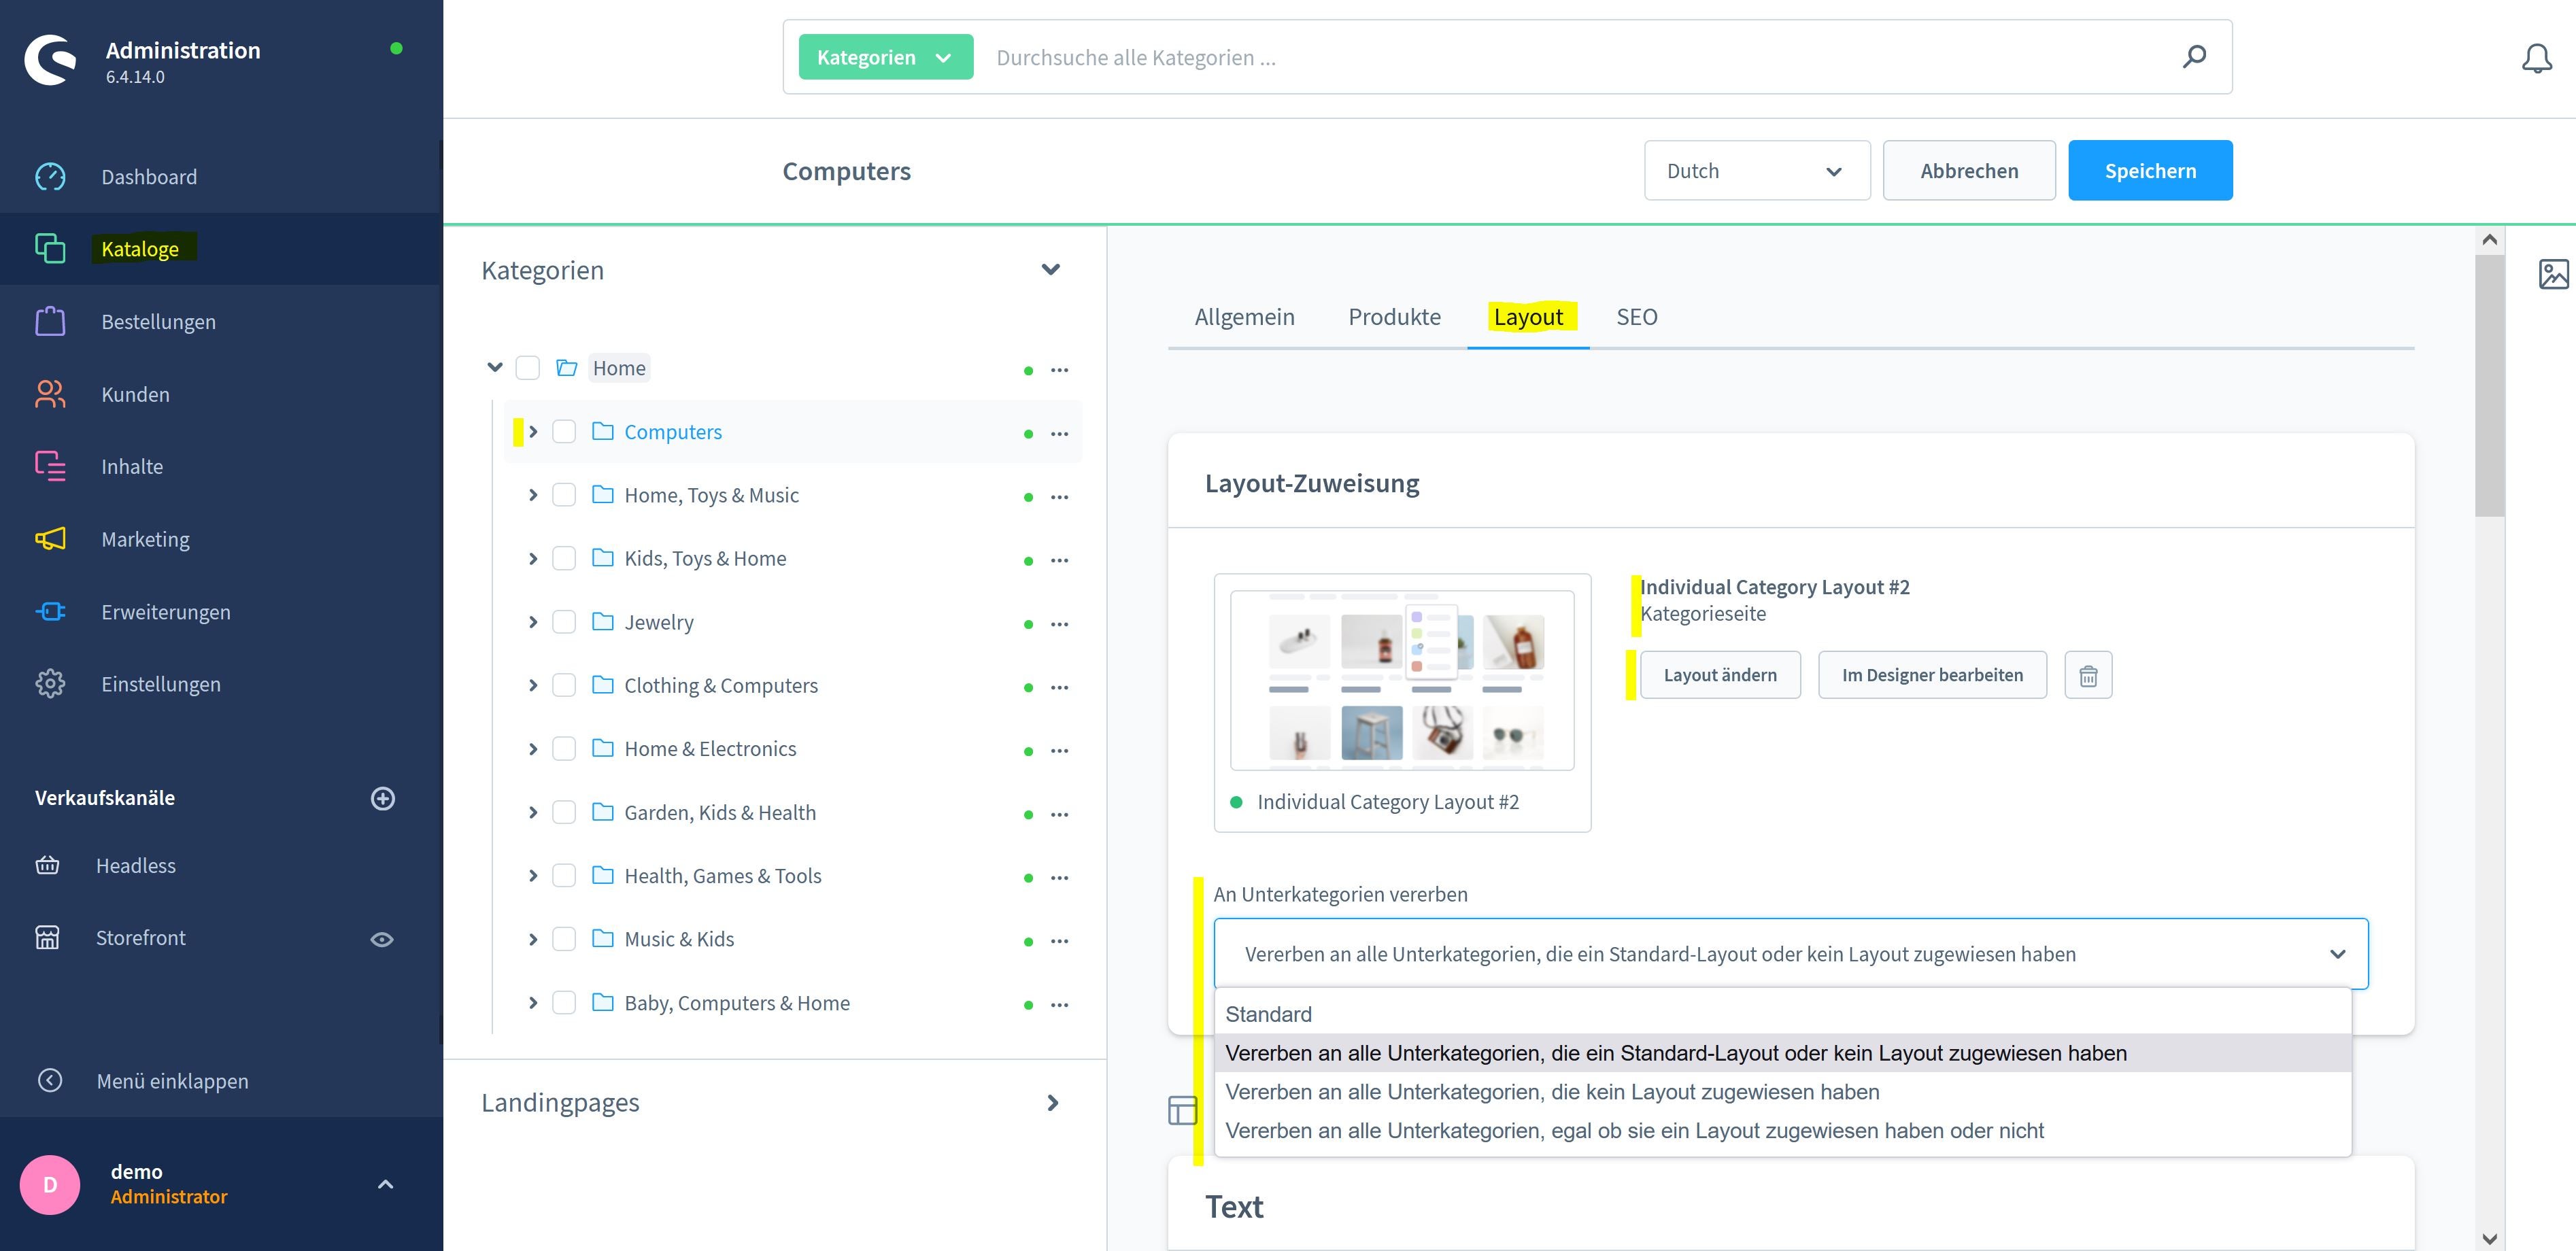The image size is (2576, 1251).
Task: Switch to the Allgemein tab
Action: coord(1244,317)
